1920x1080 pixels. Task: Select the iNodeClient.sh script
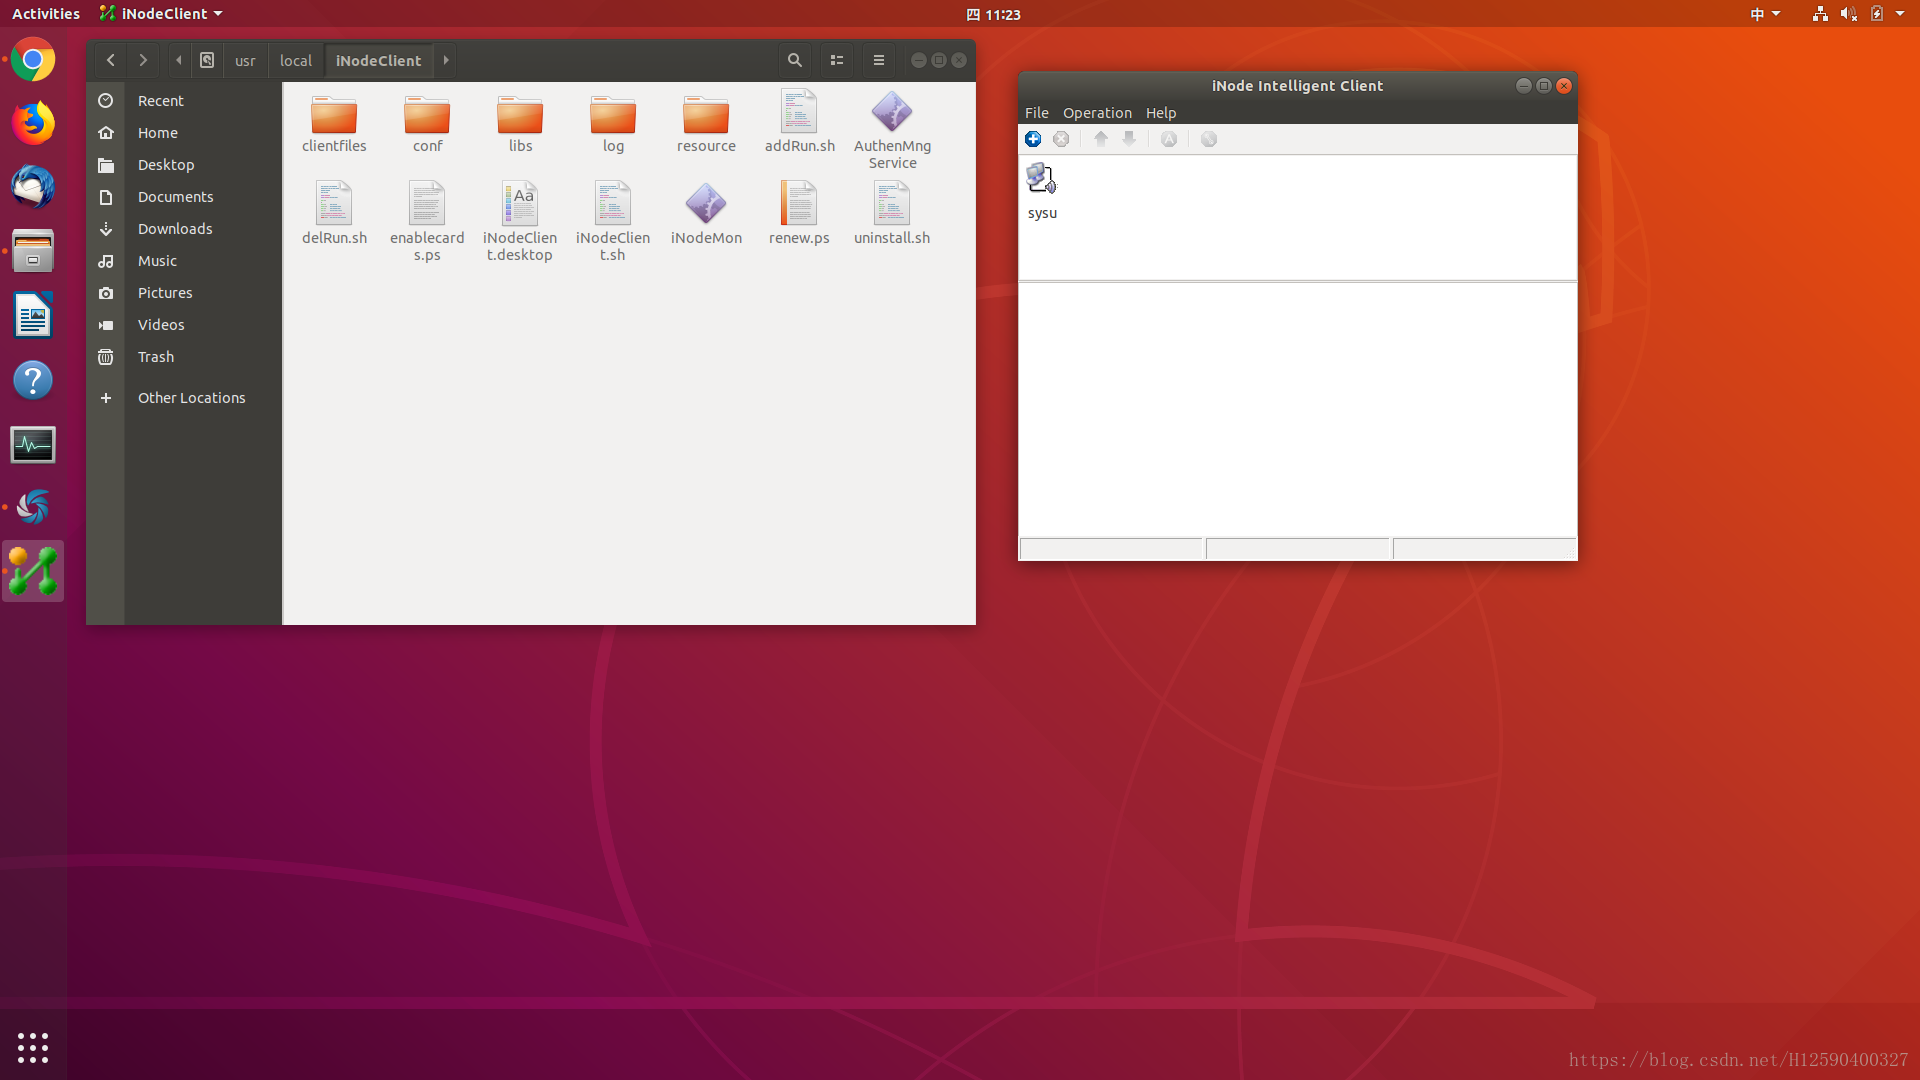pos(613,222)
